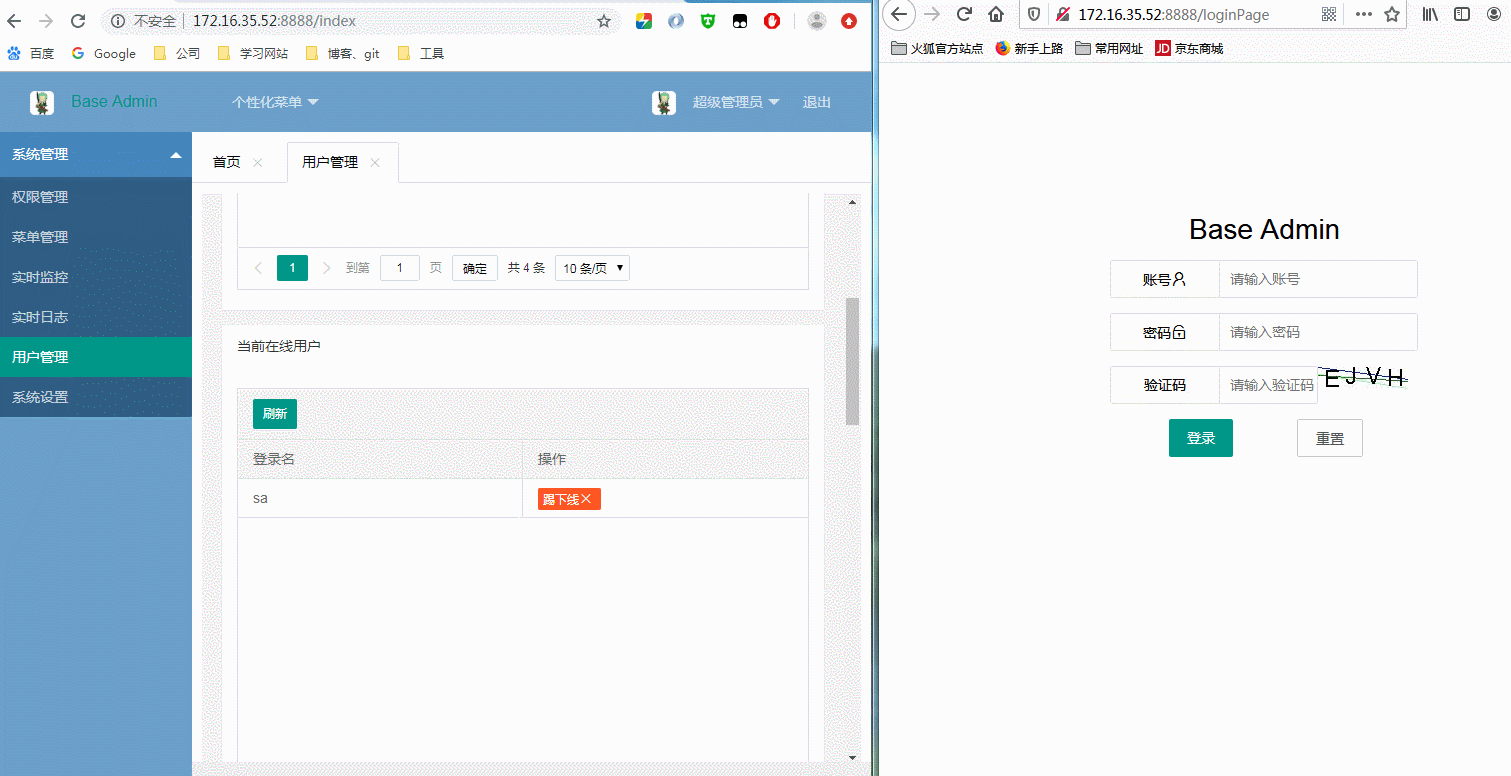
Task: Bookmark page with Firefox star icon
Action: pos(1392,14)
